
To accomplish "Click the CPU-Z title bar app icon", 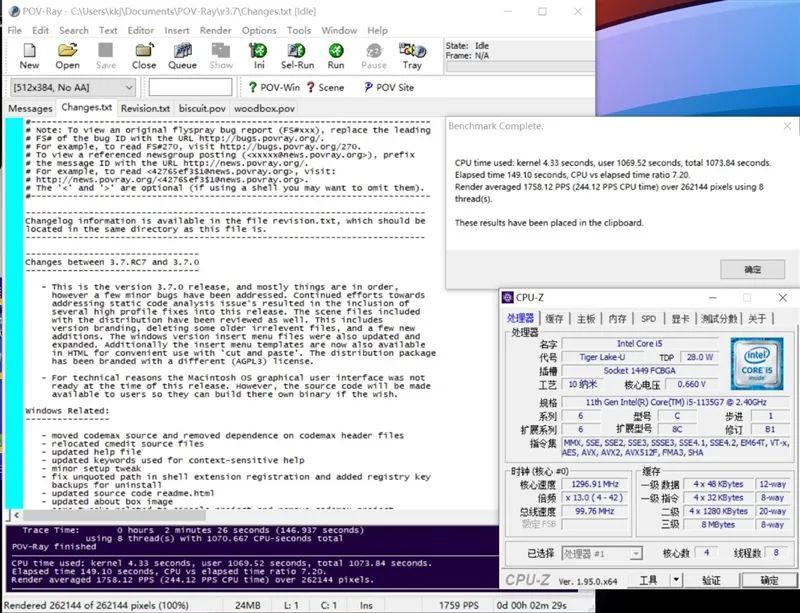I will tap(508, 298).
